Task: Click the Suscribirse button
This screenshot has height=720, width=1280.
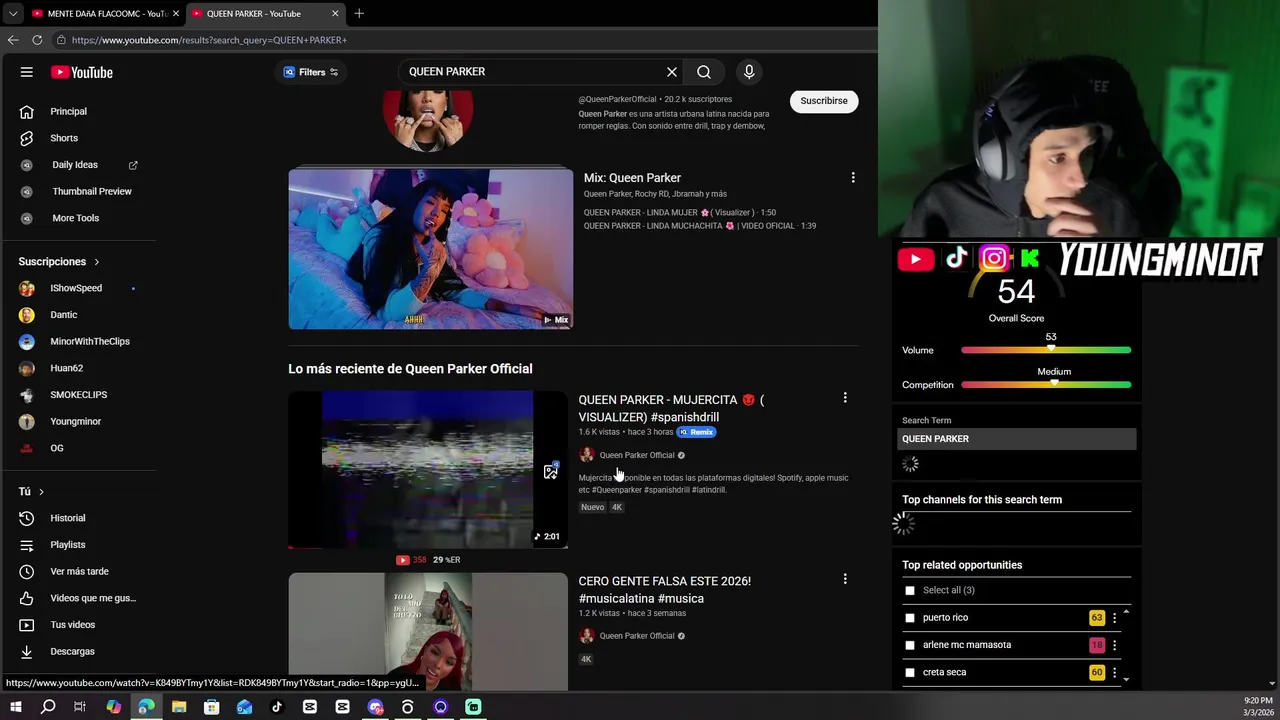Action: coord(824,100)
